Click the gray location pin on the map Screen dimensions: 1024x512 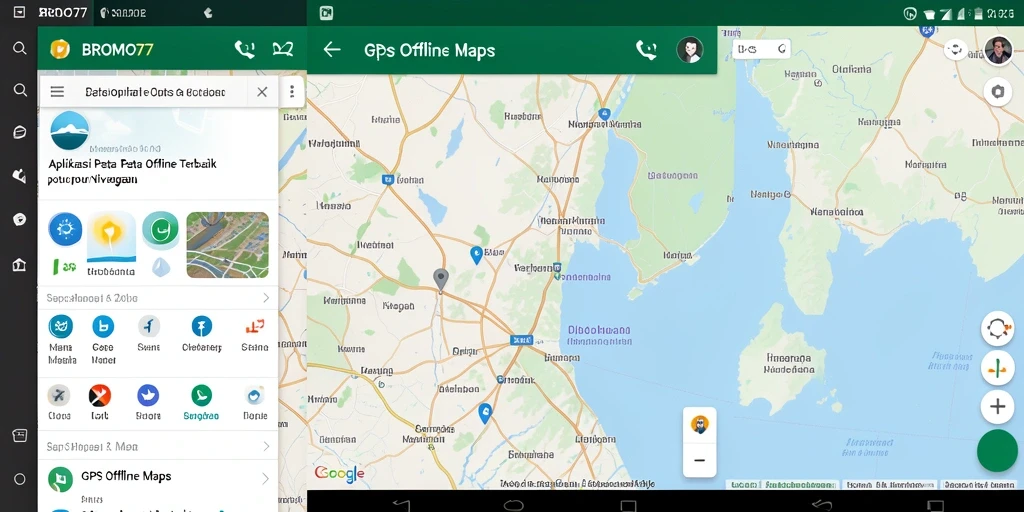pyautogui.click(x=441, y=280)
